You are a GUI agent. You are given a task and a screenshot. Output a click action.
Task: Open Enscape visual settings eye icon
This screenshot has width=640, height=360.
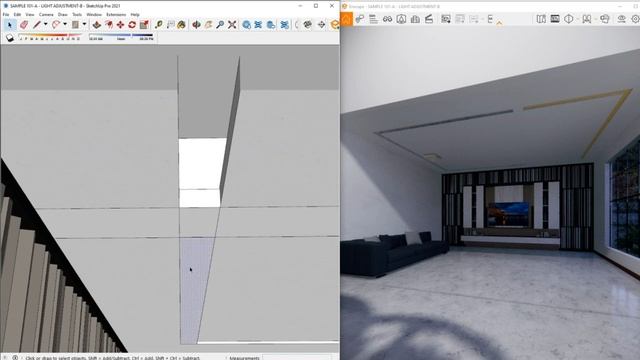622,19
